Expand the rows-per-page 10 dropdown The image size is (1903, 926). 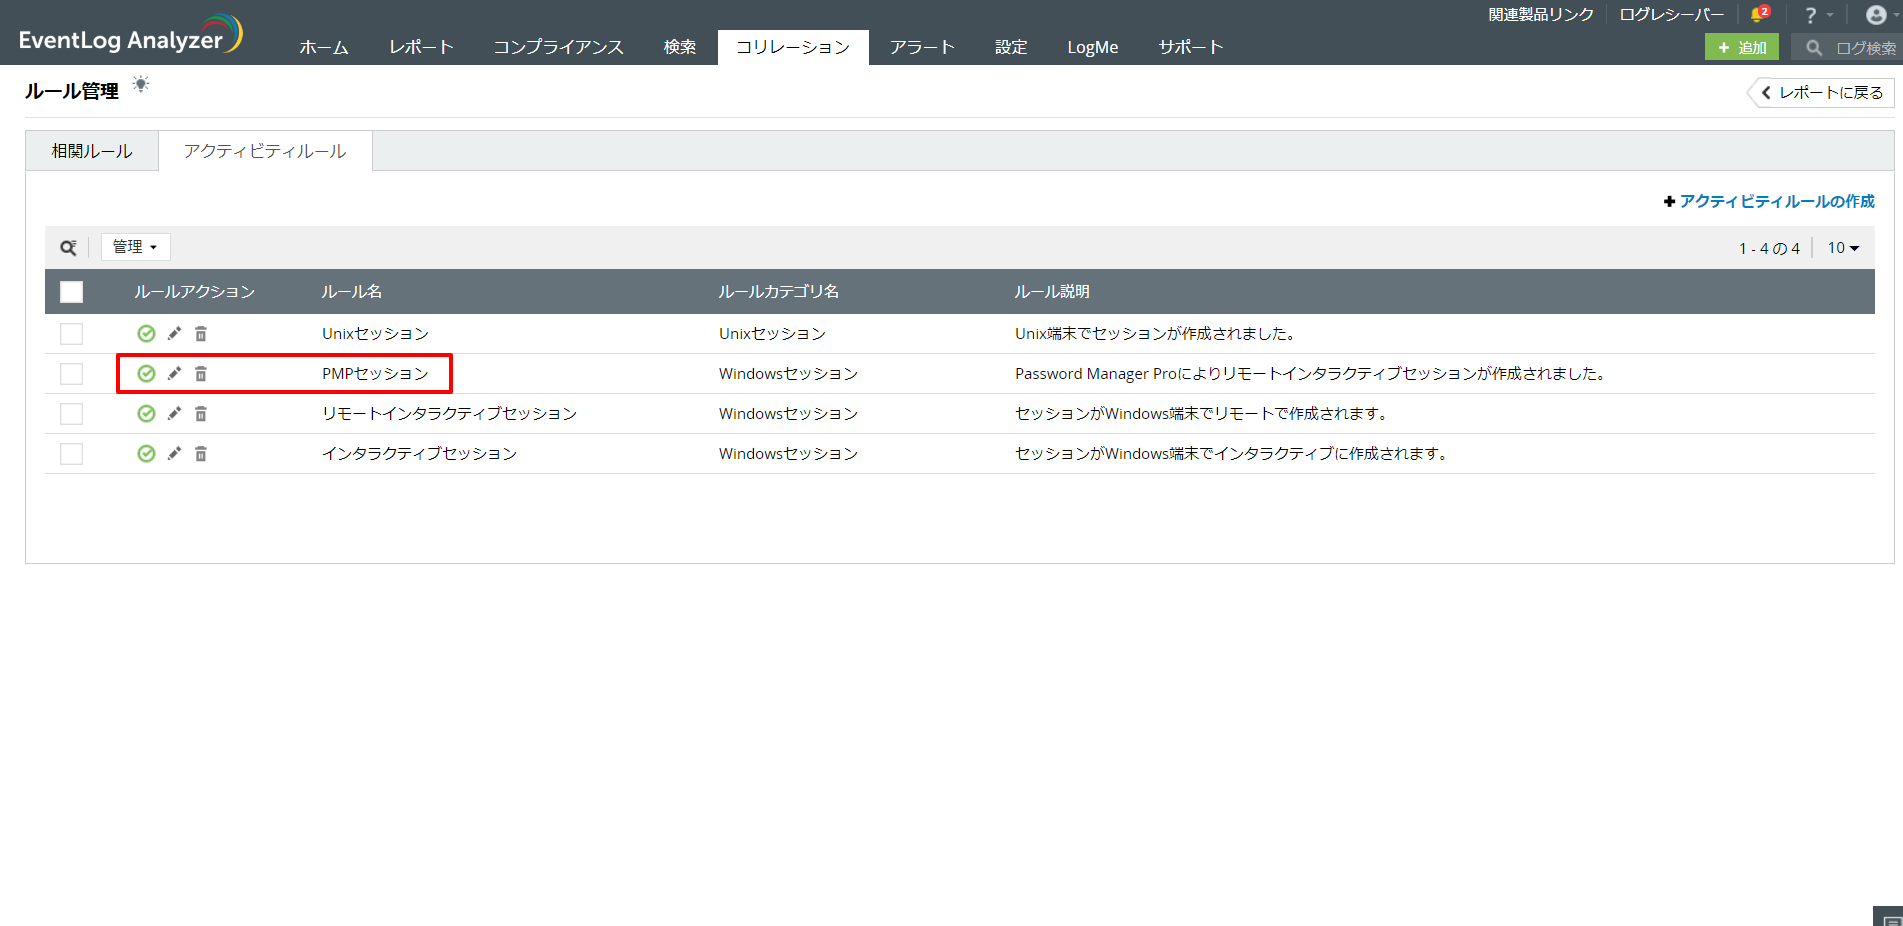pyautogui.click(x=1842, y=248)
